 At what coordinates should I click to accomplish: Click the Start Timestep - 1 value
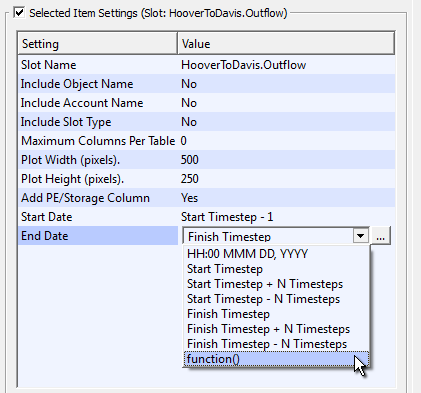coord(287,217)
